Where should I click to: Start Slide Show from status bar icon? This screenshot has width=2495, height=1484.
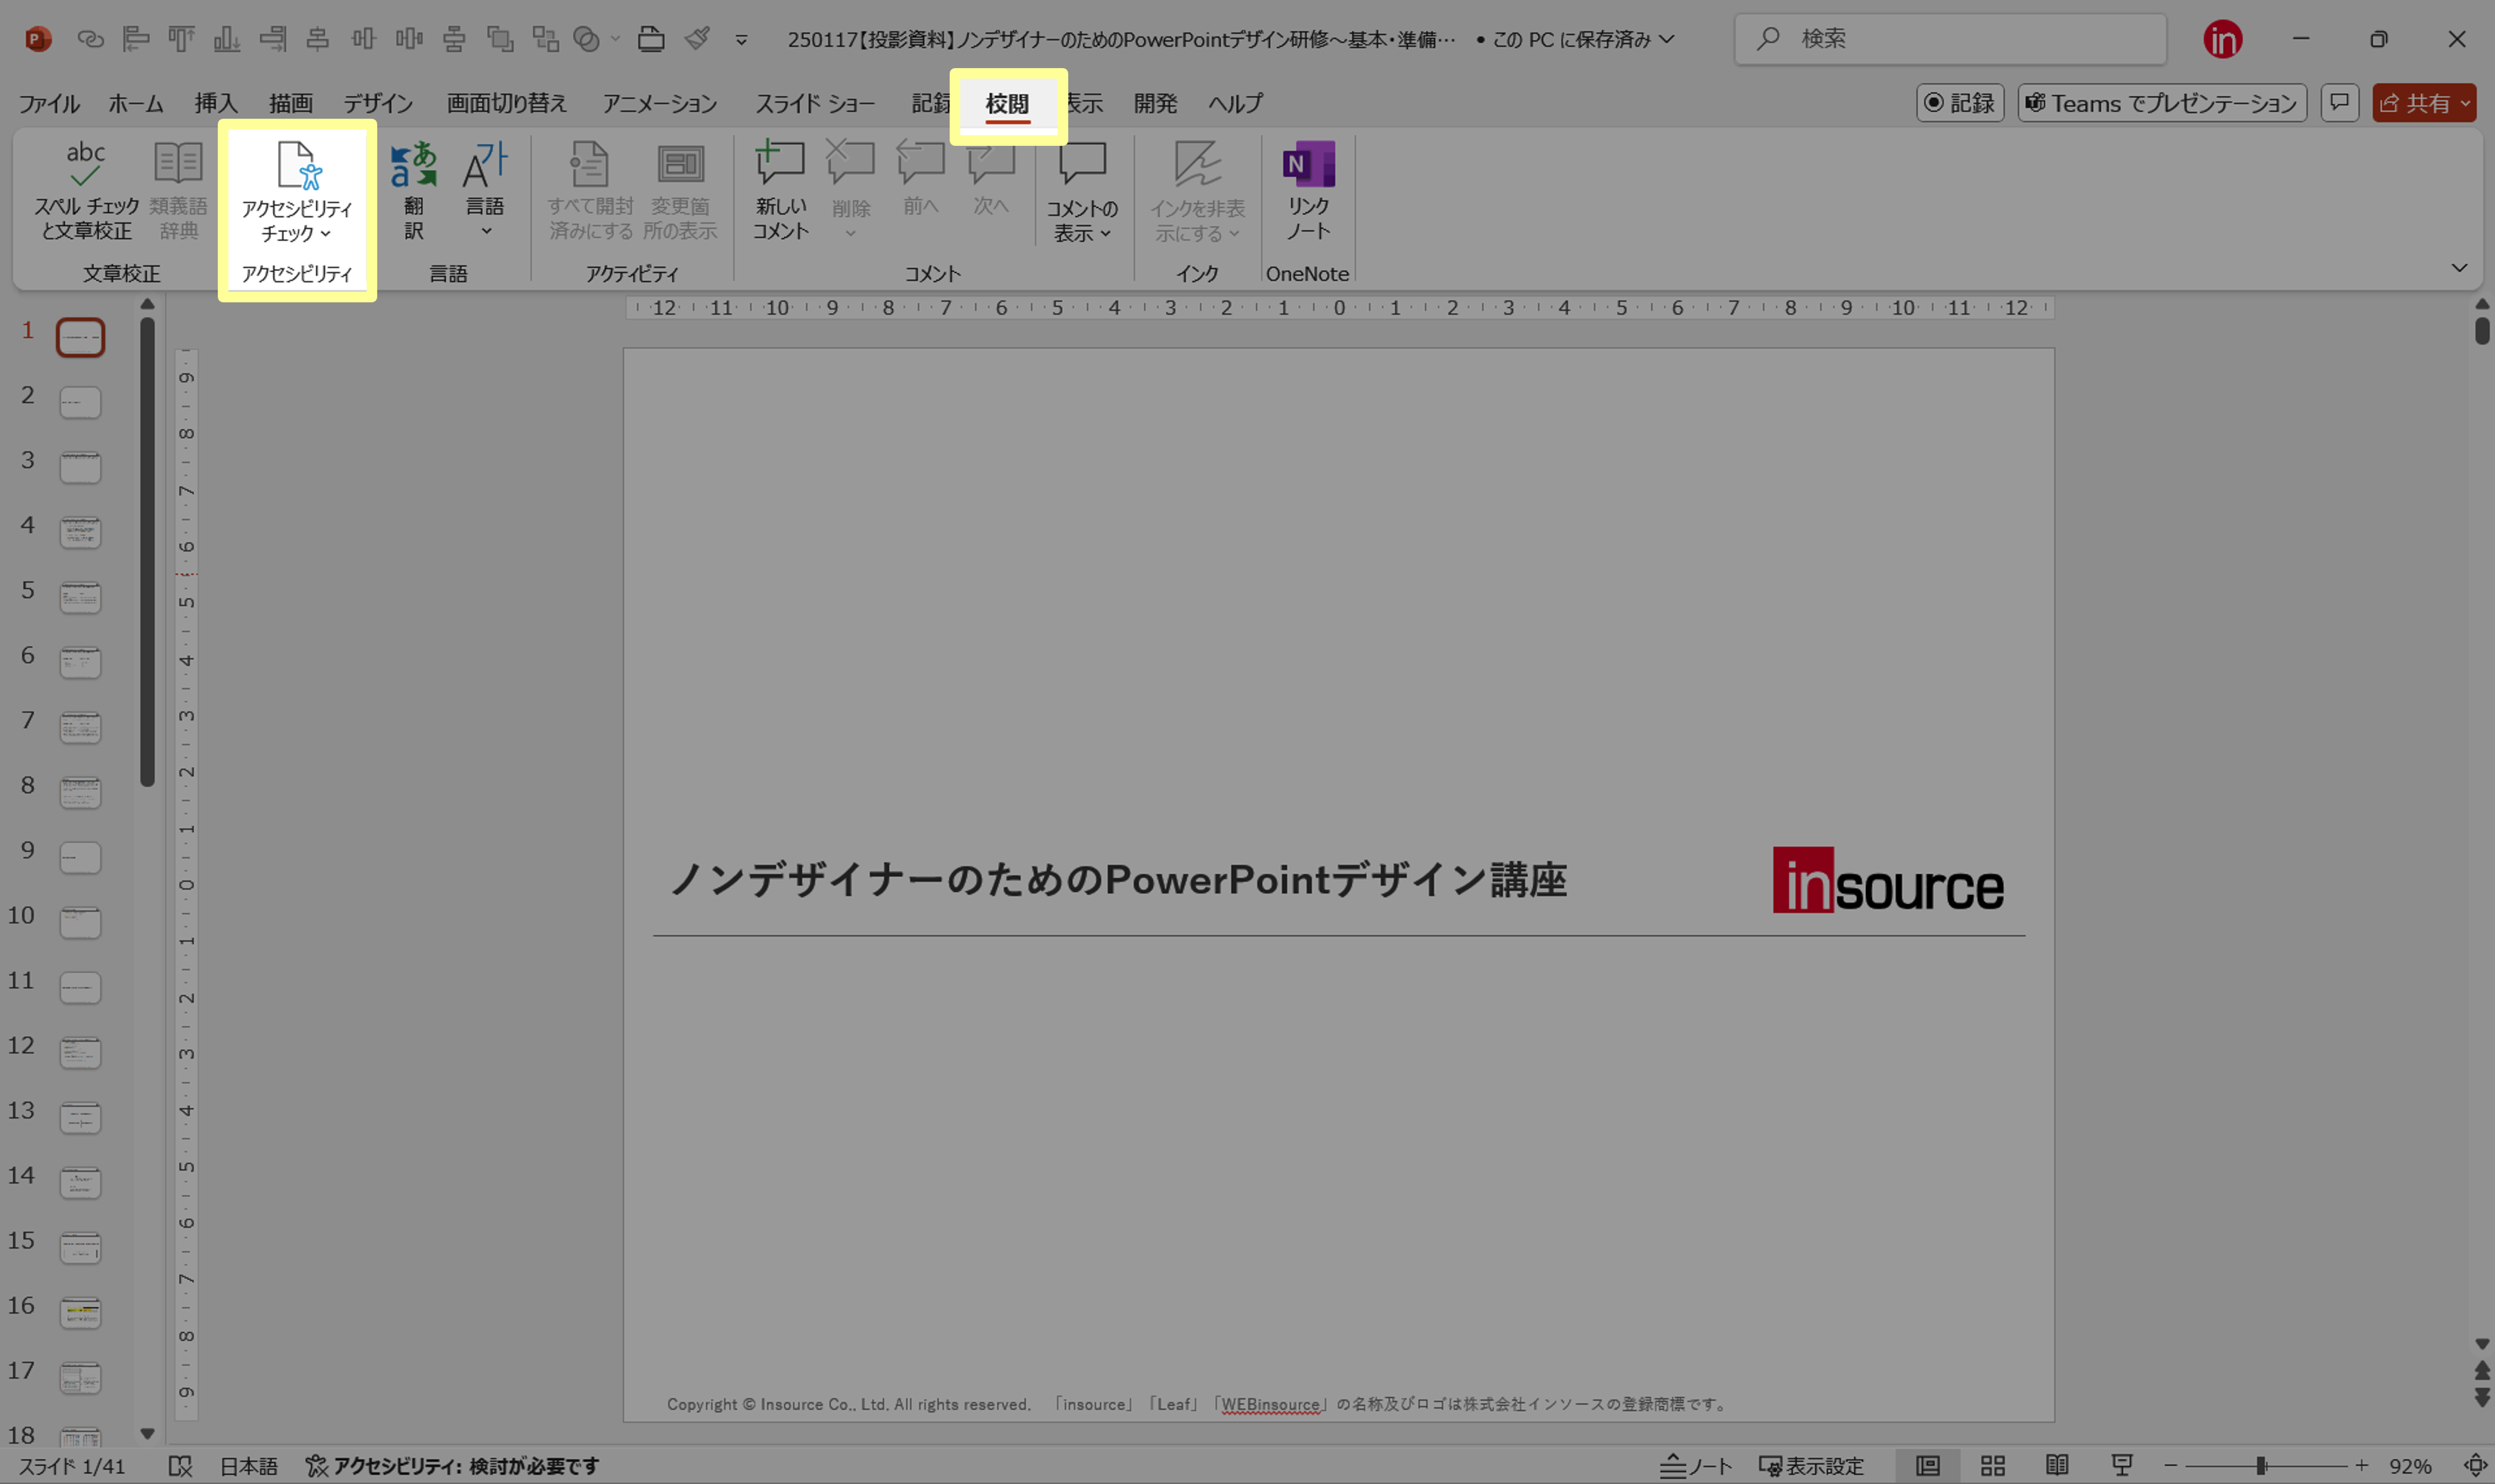(x=2121, y=1465)
